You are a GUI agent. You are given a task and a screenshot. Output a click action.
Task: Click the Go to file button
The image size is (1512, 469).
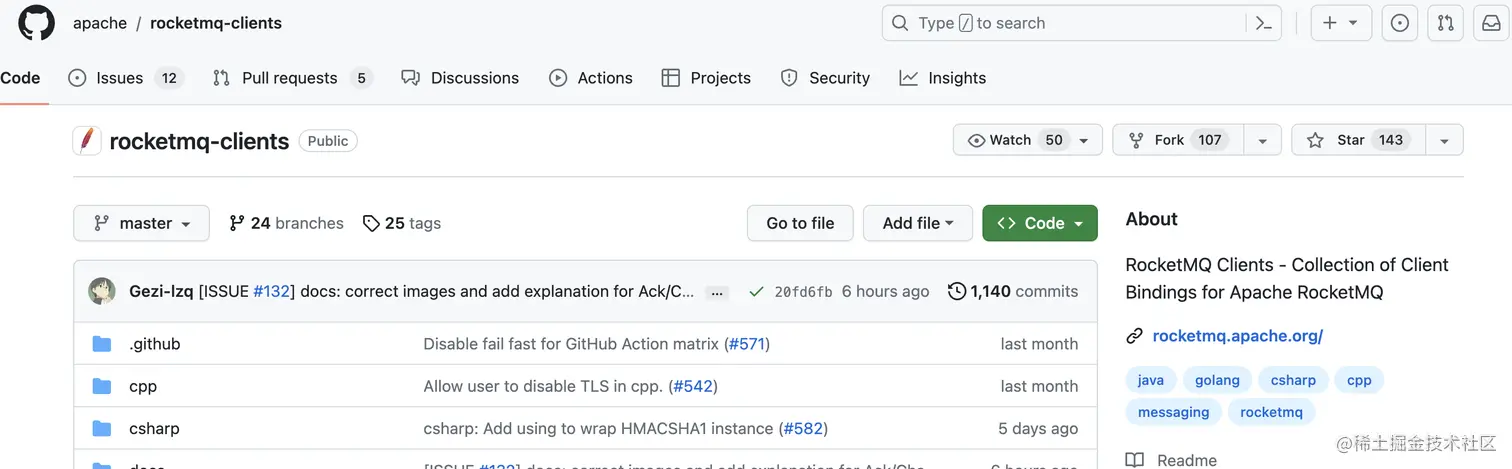[800, 223]
